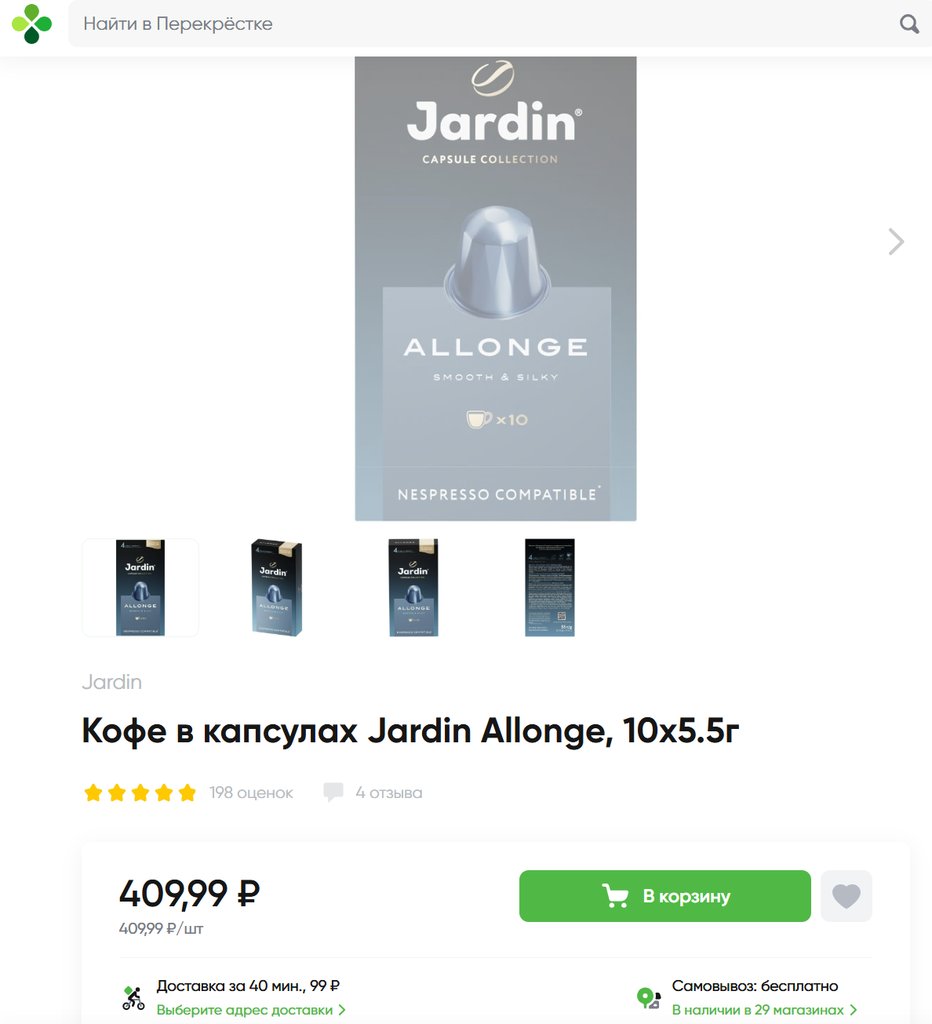Image resolution: width=932 pixels, height=1024 pixels.
Task: Click the bicycle delivery icon
Action: 134,998
